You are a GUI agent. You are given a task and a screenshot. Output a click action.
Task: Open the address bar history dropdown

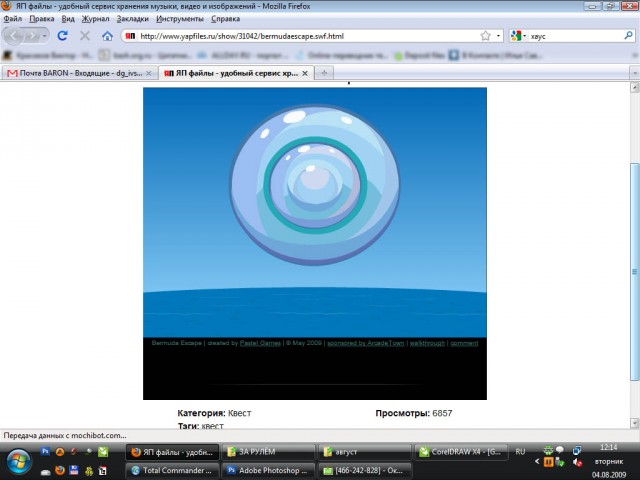coord(498,36)
